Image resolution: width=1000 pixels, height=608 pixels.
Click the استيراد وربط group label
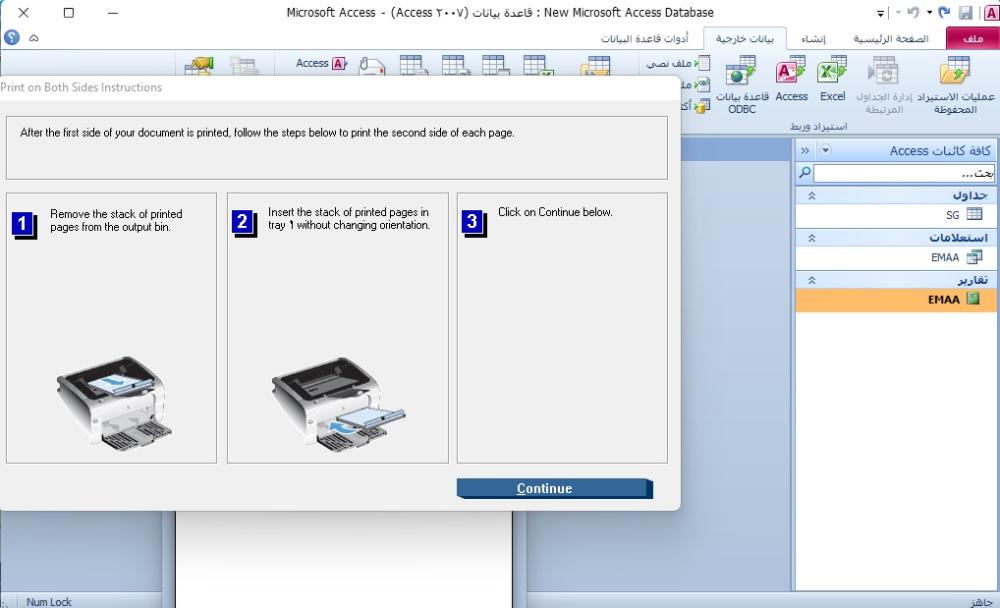[818, 126]
